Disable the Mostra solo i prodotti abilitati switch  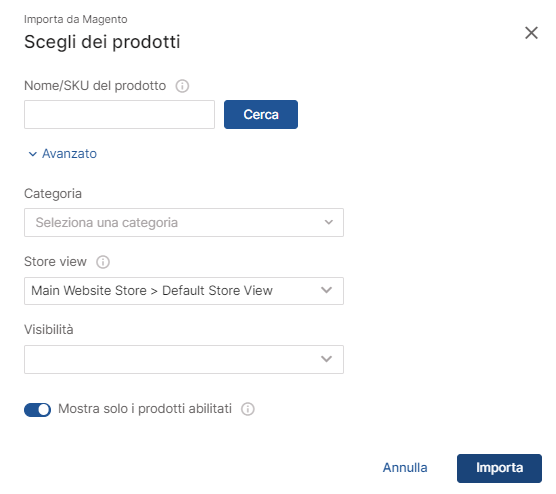38,410
